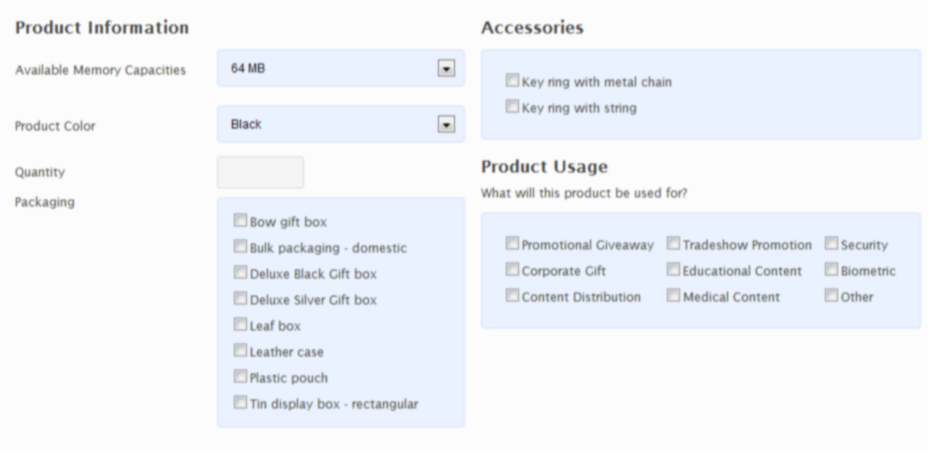Tick the Promotional Giveaway usage checkbox

click(x=512, y=244)
